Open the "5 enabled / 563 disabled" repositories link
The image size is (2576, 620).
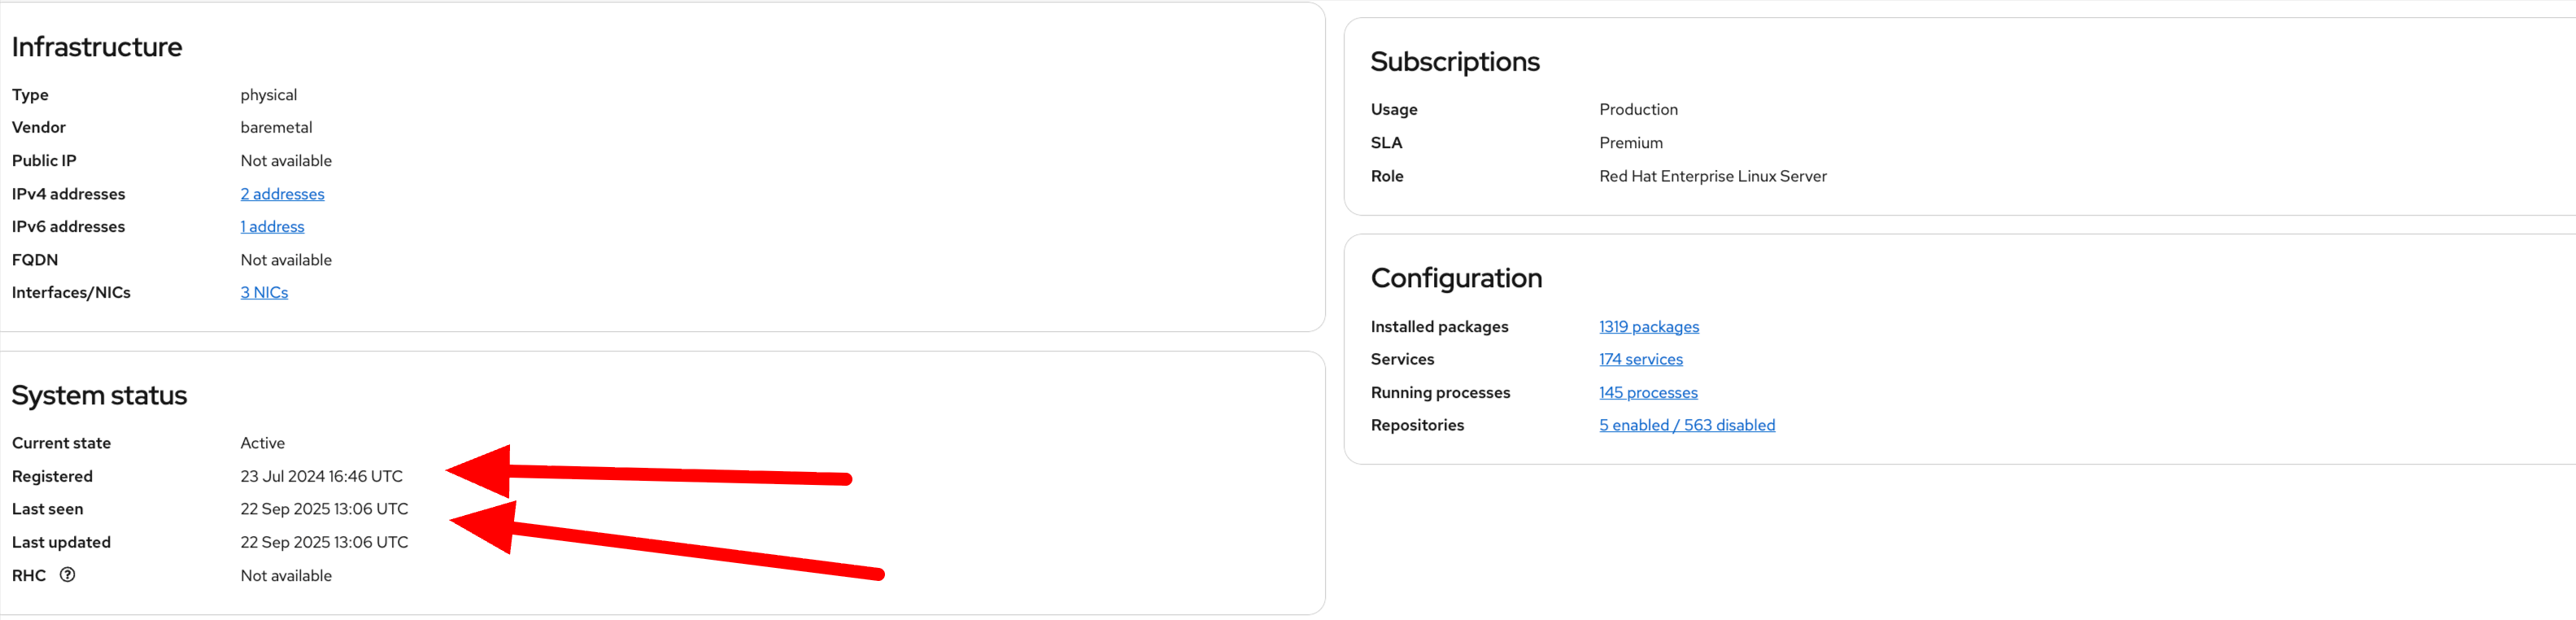[x=1687, y=424]
